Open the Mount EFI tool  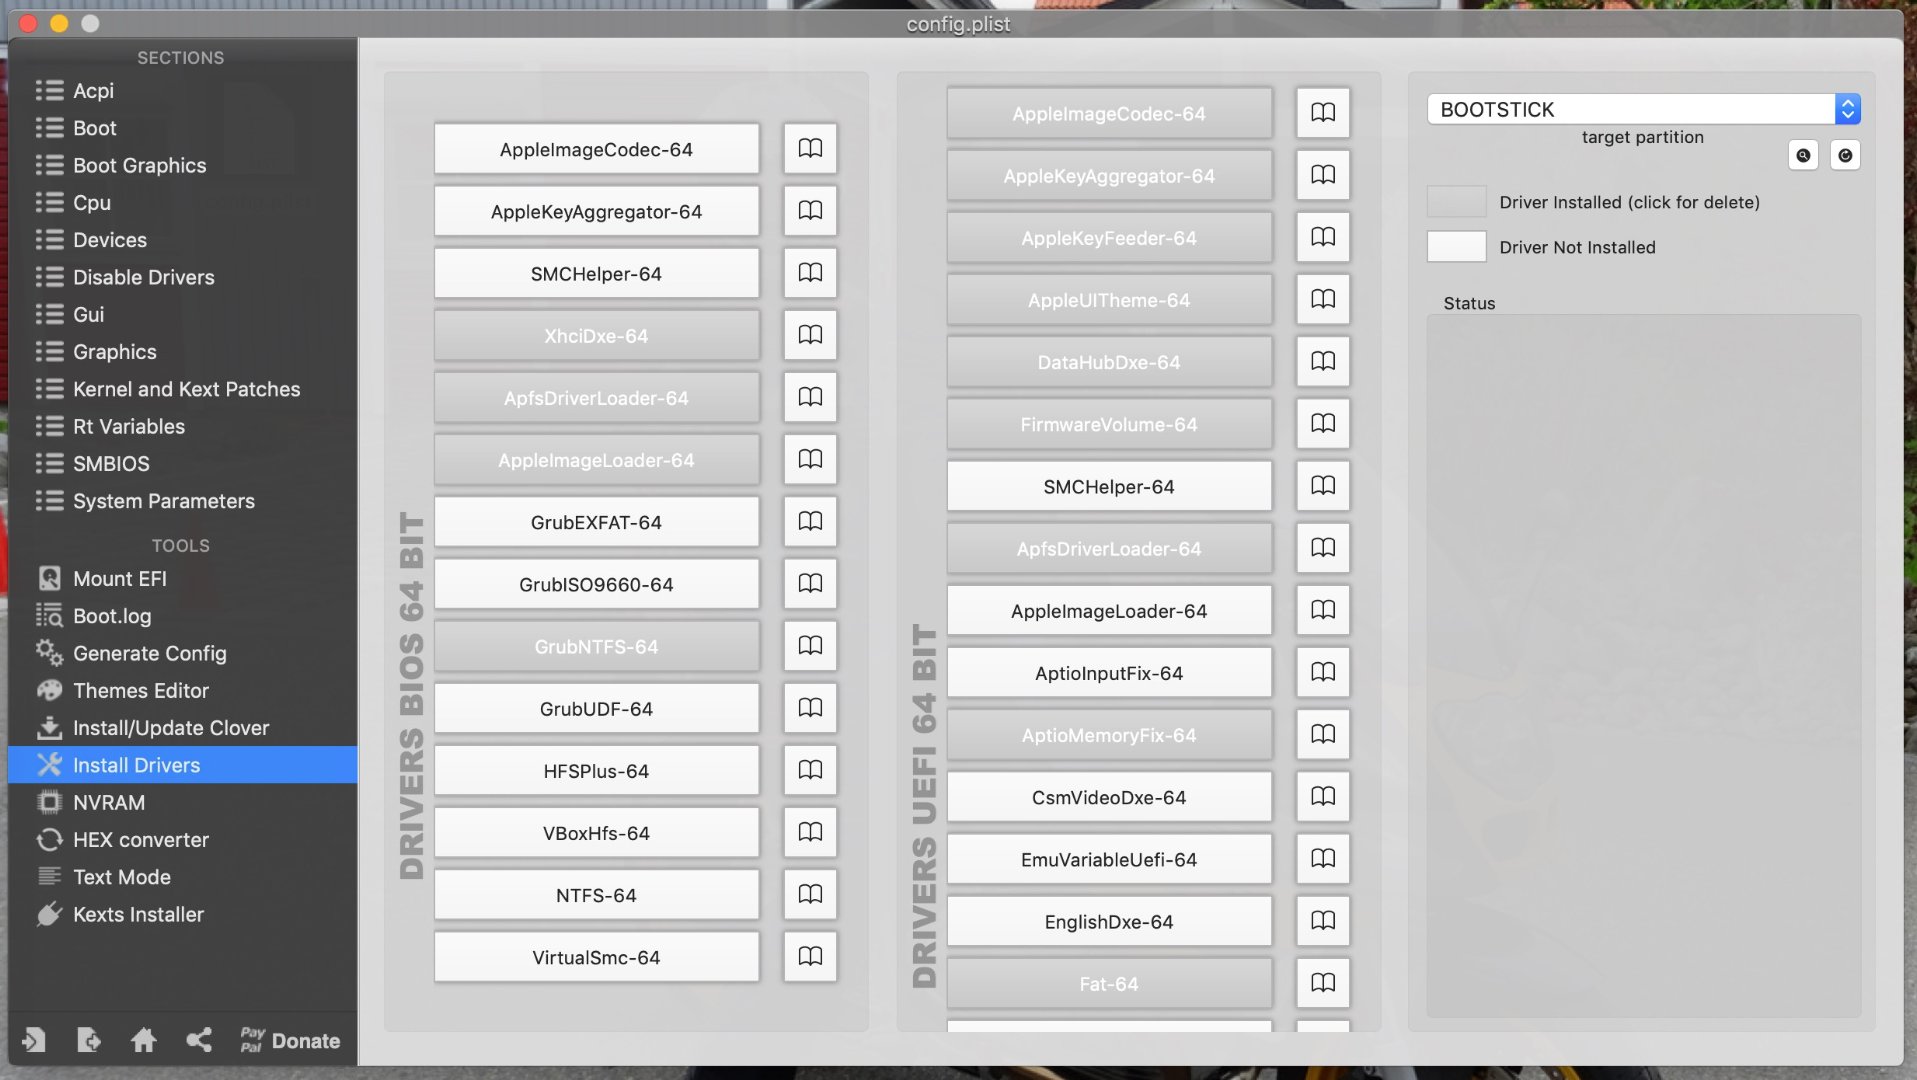click(x=182, y=578)
